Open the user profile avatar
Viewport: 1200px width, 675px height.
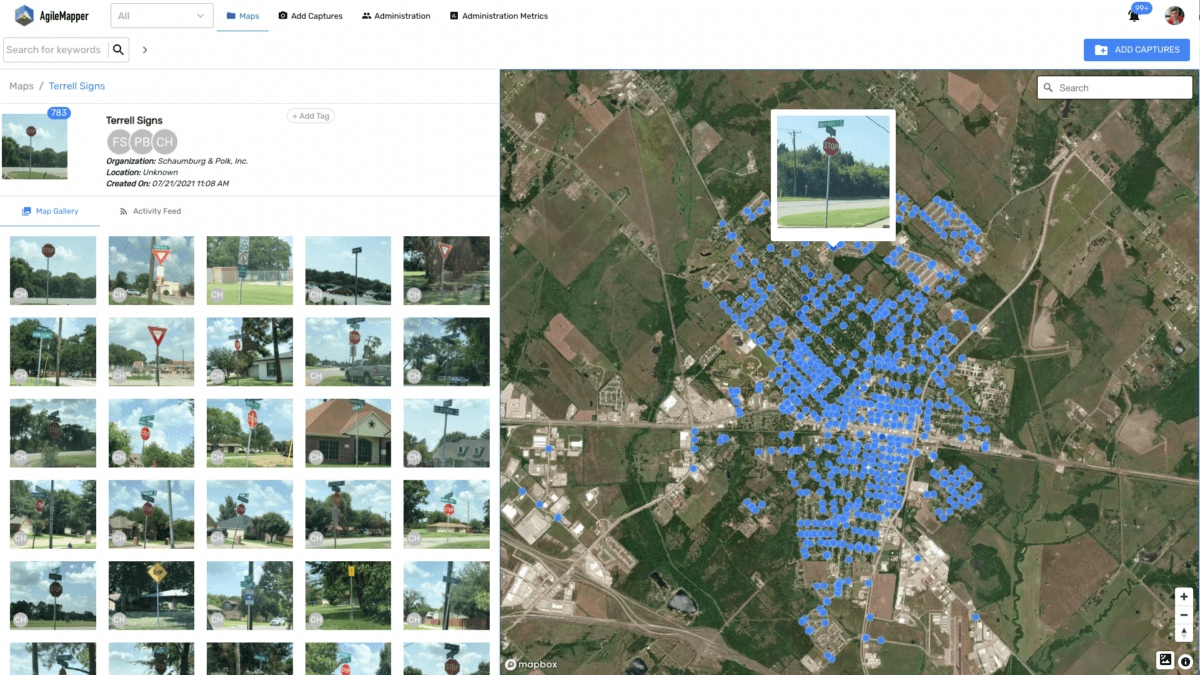point(1175,15)
